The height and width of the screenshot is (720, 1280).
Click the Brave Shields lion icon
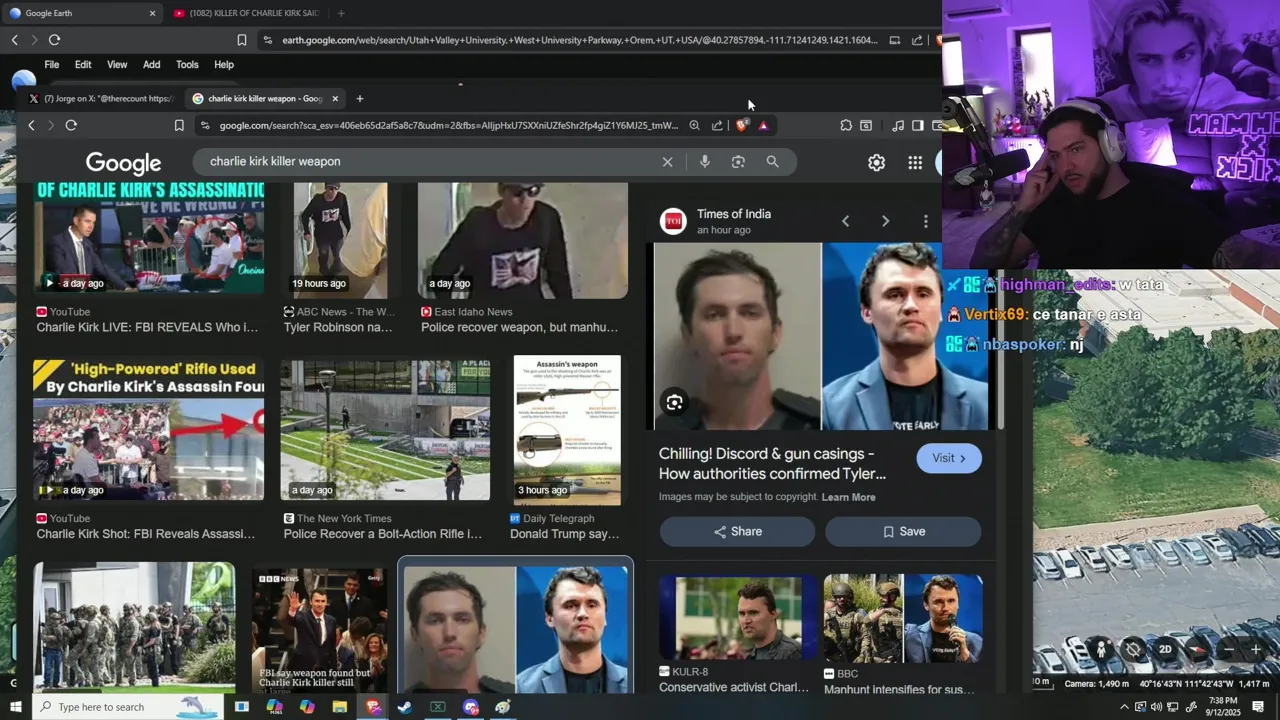(x=741, y=125)
